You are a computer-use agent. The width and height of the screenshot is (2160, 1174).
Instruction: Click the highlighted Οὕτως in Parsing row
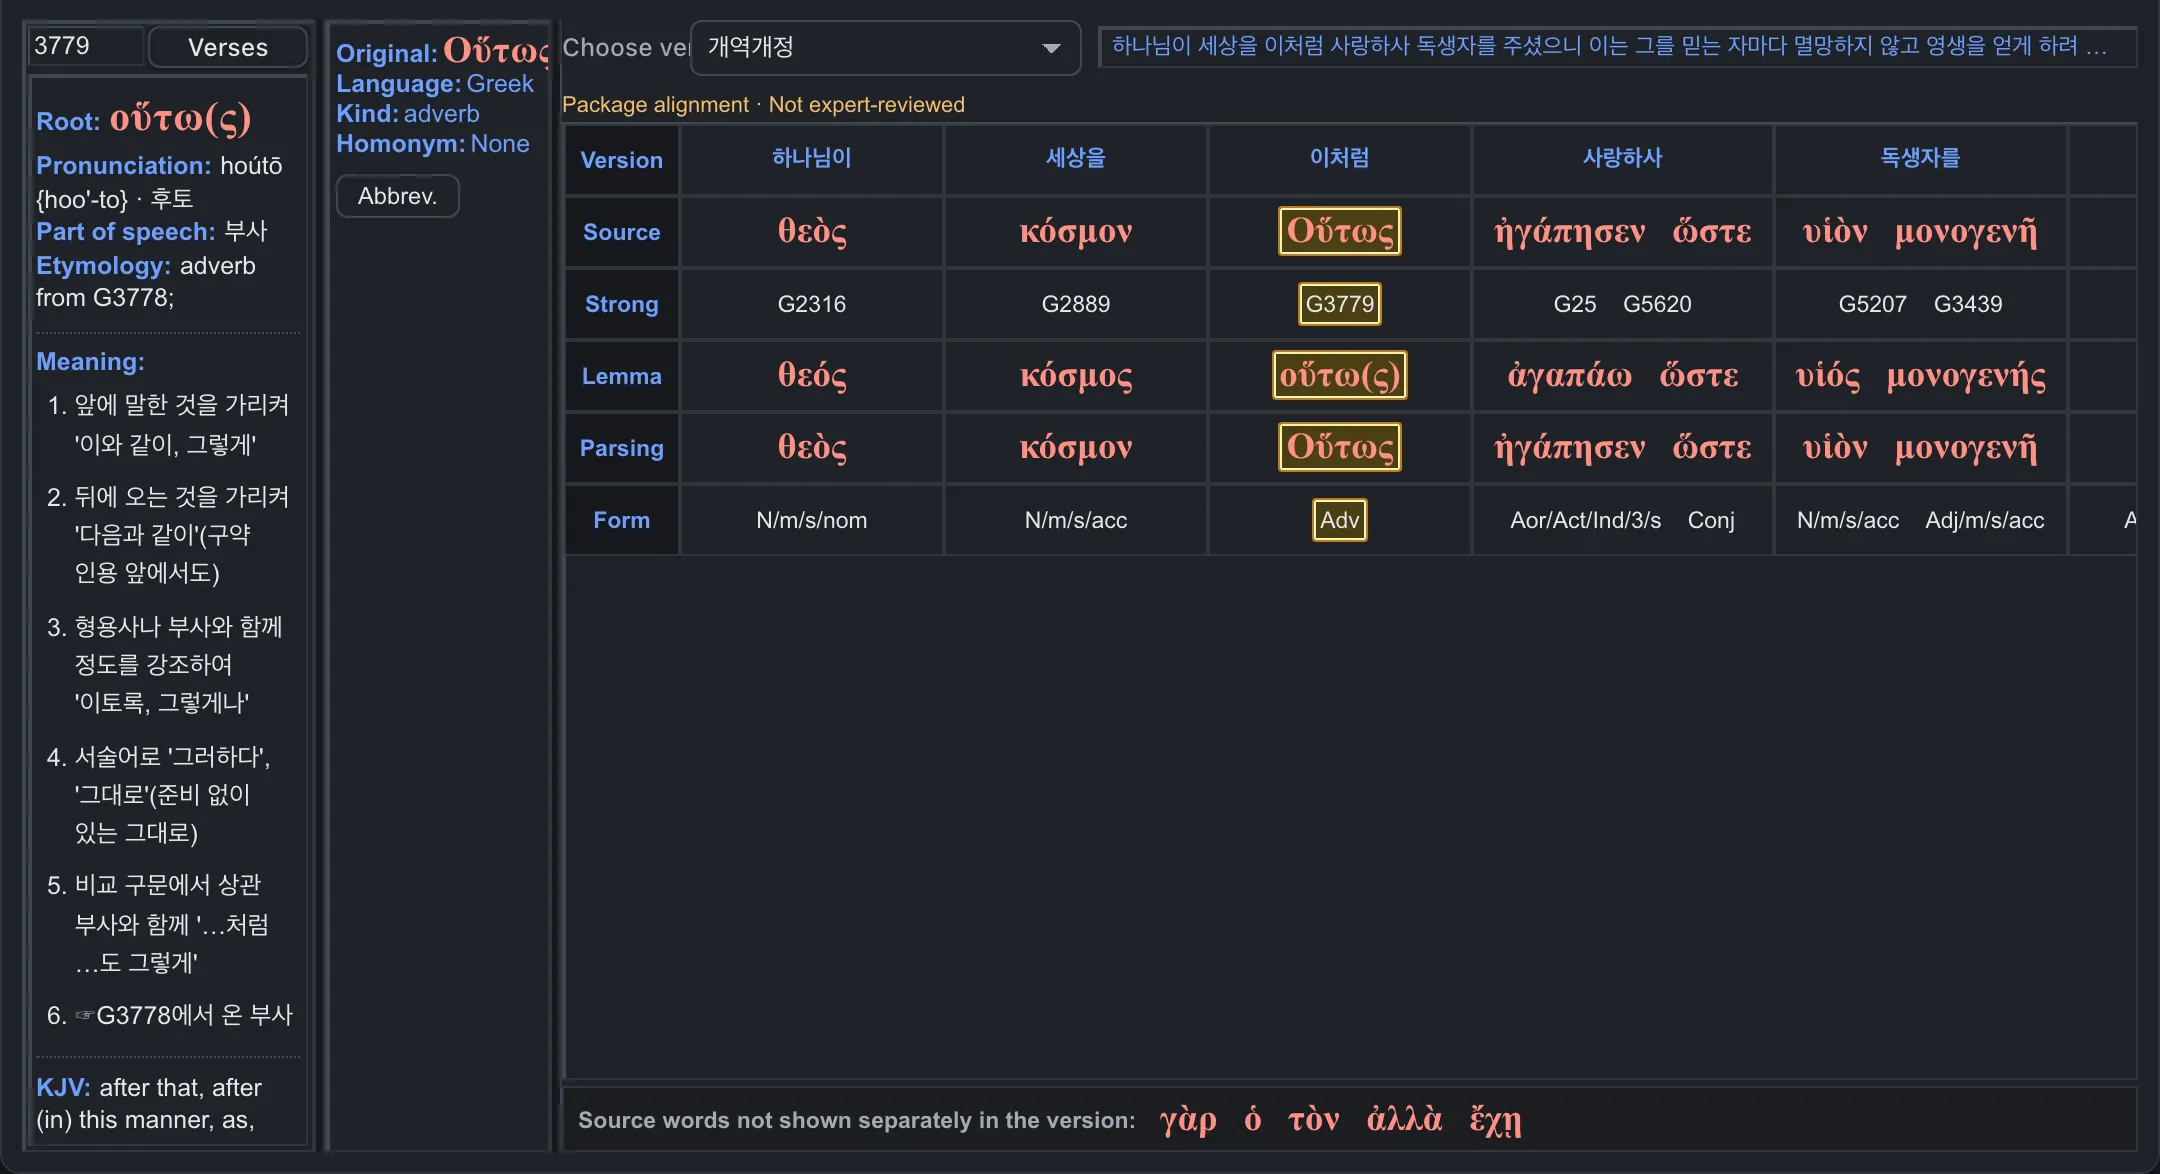pos(1340,447)
